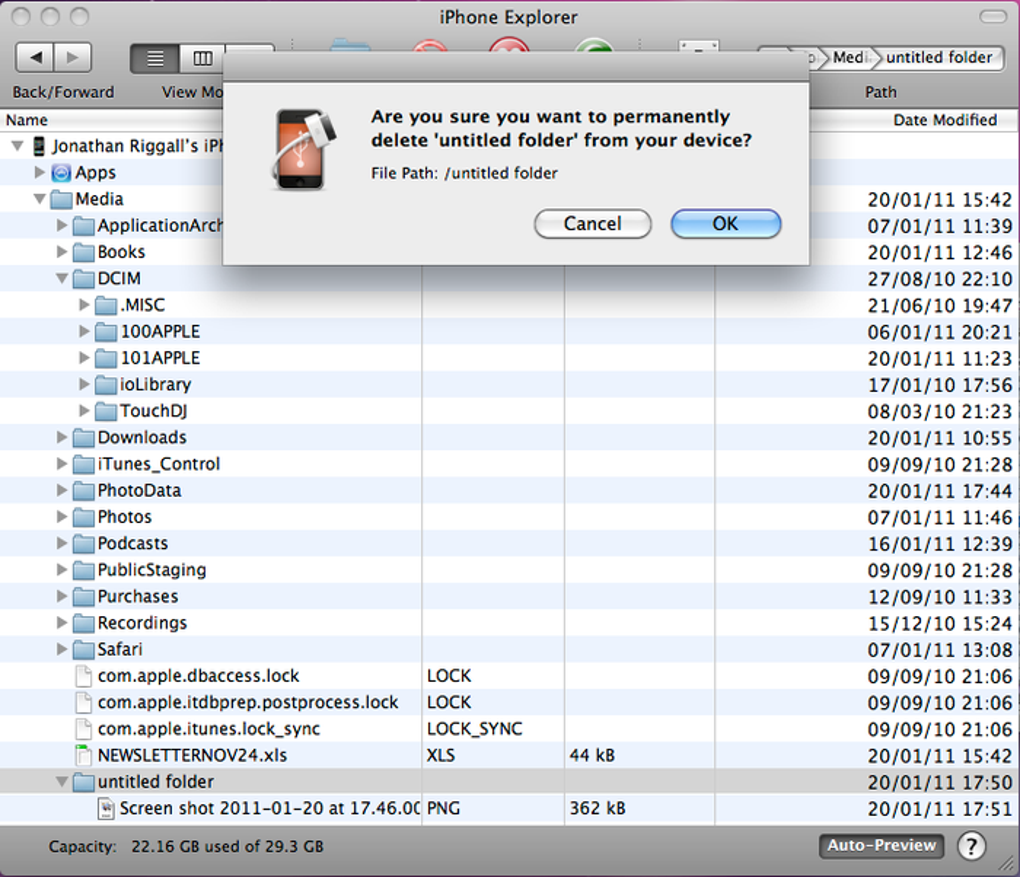Switch to list view mode

155,59
